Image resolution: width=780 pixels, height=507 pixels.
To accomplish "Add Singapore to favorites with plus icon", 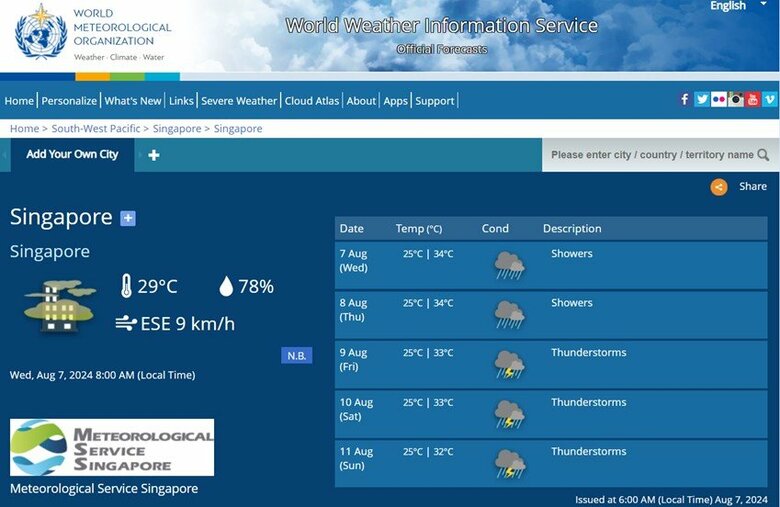I will [128, 218].
